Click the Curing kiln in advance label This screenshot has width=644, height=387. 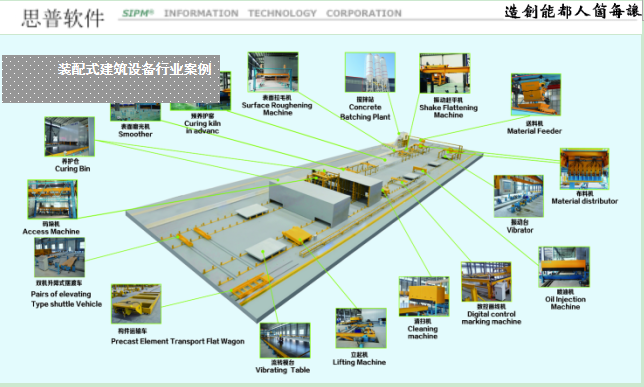pyautogui.click(x=202, y=127)
